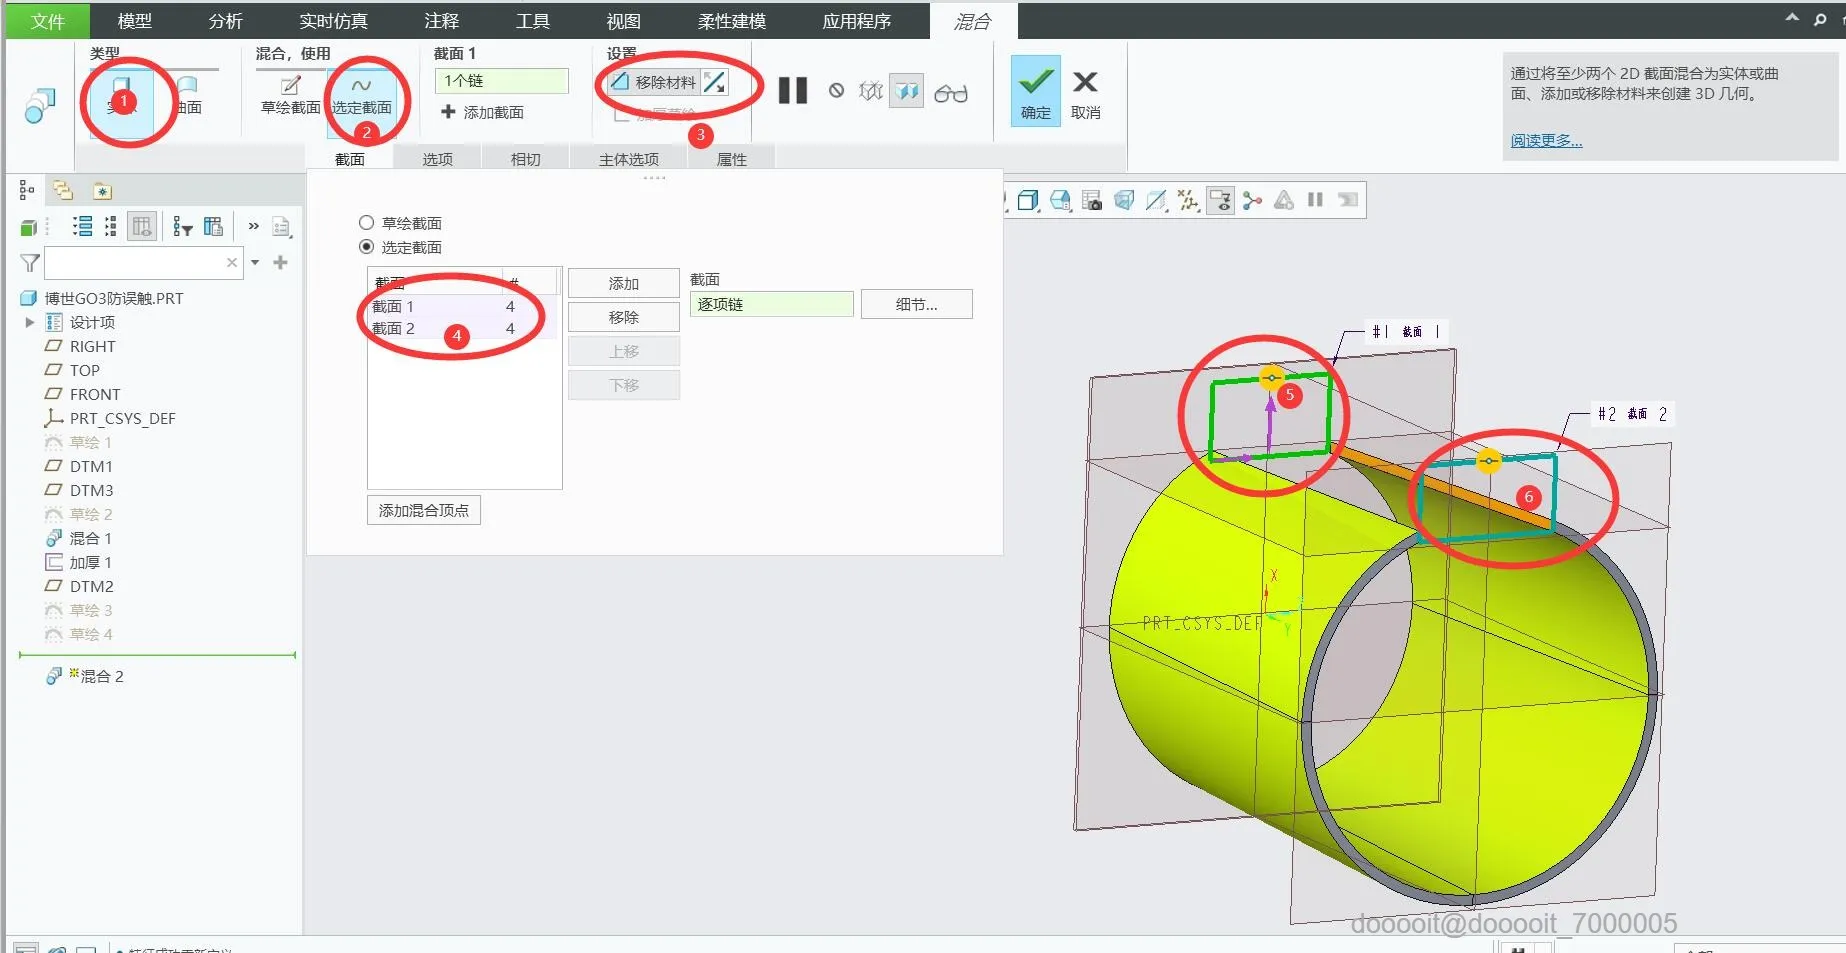Open the tree filter dropdown arrow

[255, 263]
